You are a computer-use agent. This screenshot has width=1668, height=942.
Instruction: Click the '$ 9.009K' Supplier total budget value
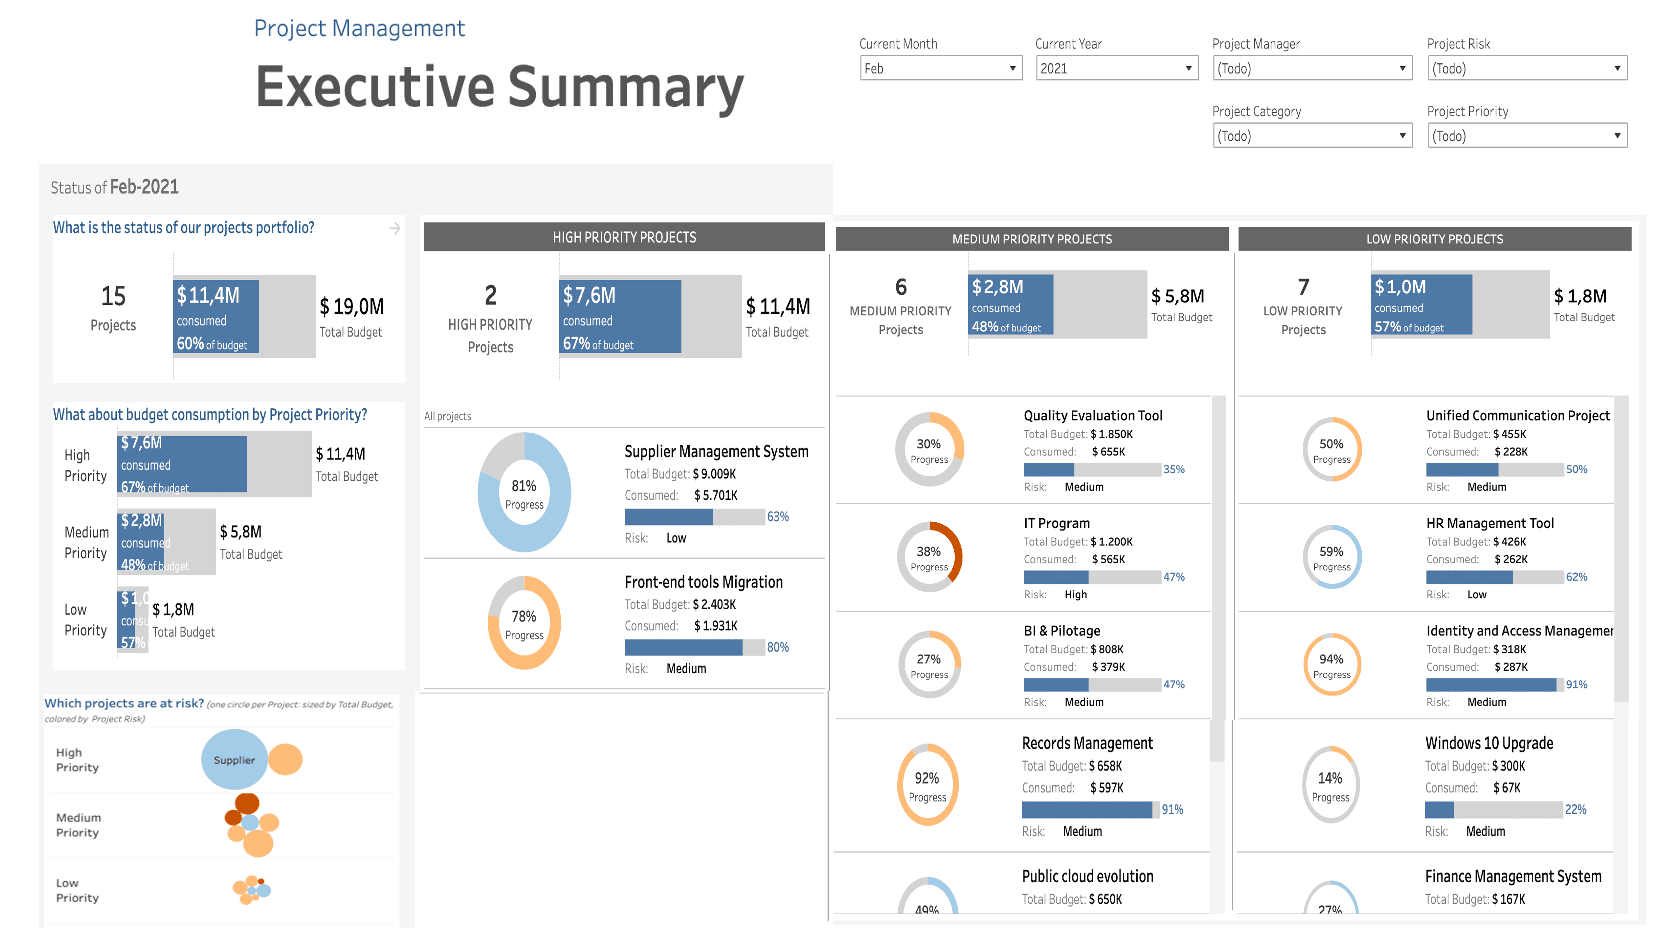pyautogui.click(x=714, y=474)
